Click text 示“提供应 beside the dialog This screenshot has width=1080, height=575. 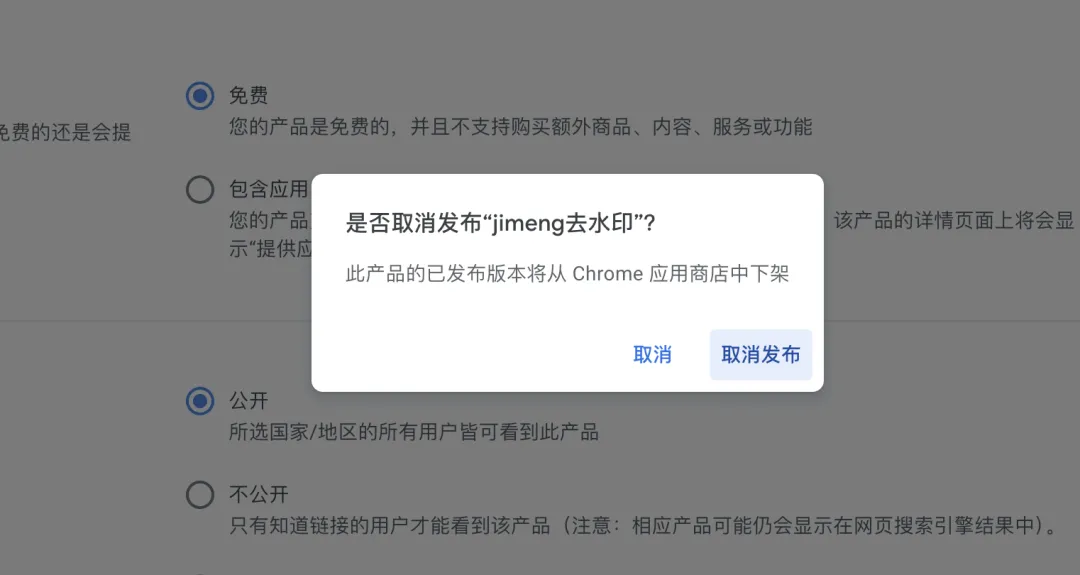(x=270, y=249)
